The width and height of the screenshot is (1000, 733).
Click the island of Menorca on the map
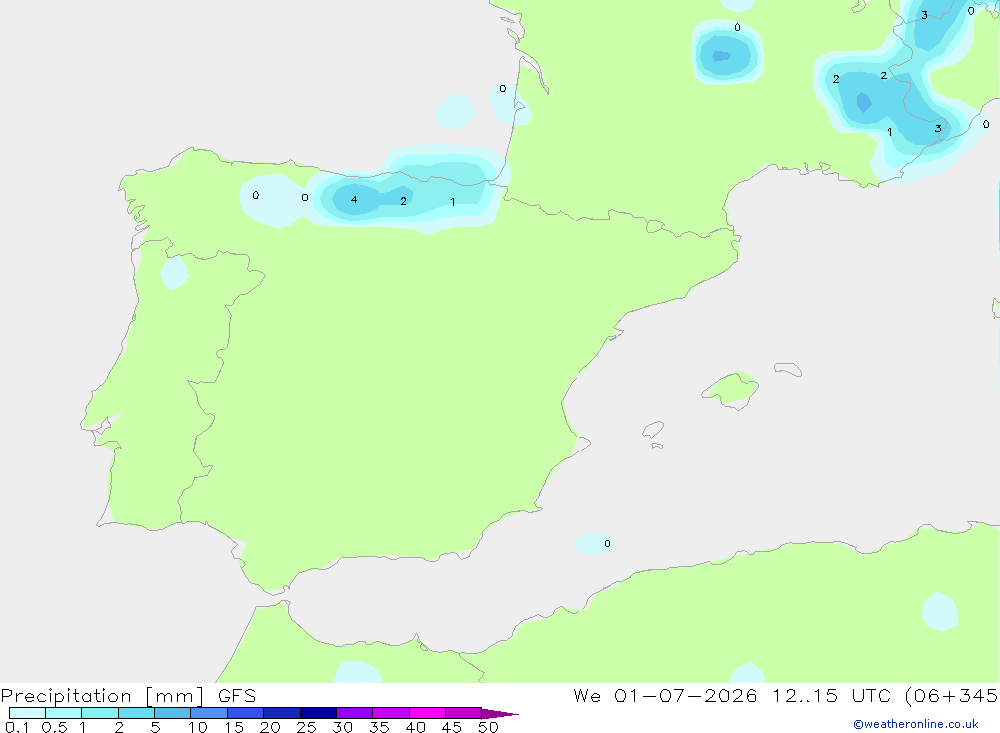coord(788,369)
